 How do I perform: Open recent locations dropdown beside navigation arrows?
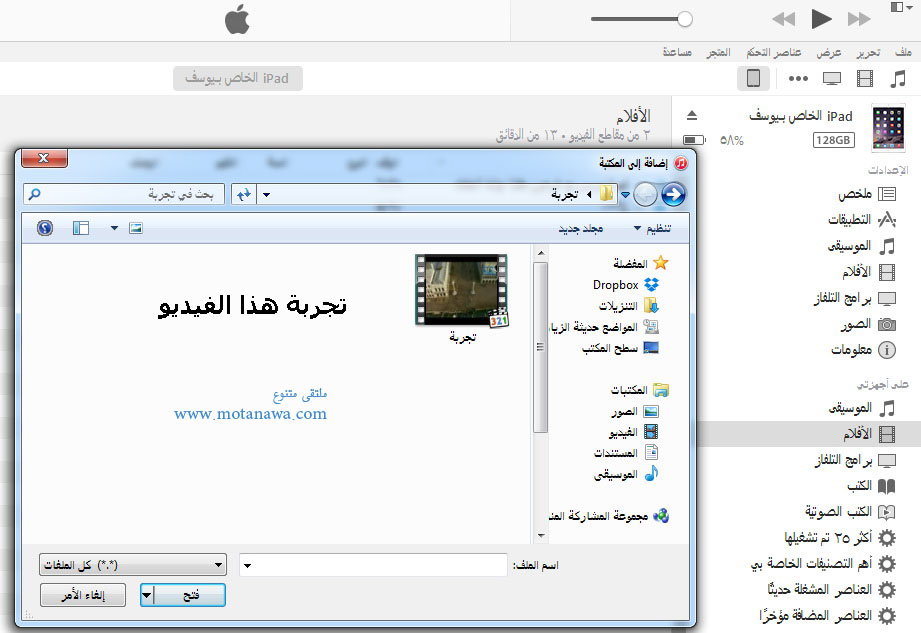pos(626,195)
